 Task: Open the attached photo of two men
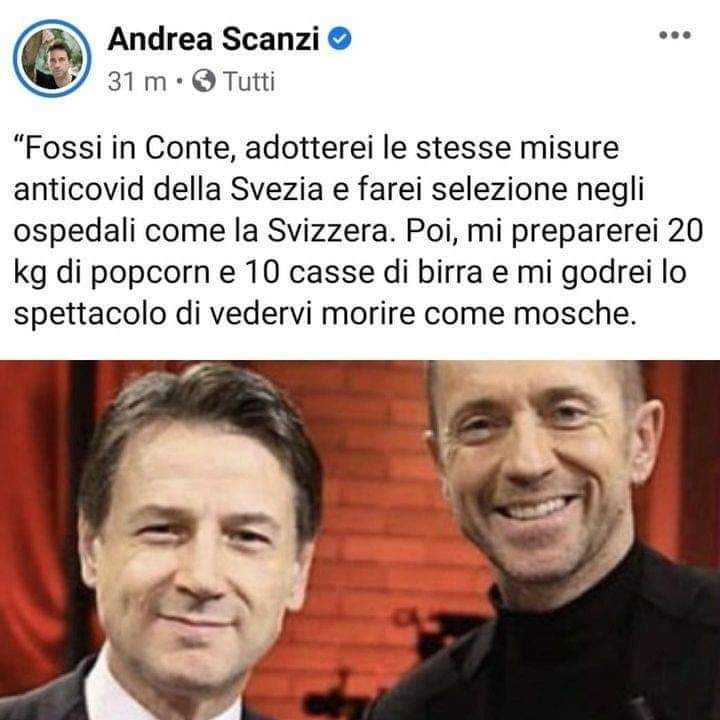coord(360,540)
